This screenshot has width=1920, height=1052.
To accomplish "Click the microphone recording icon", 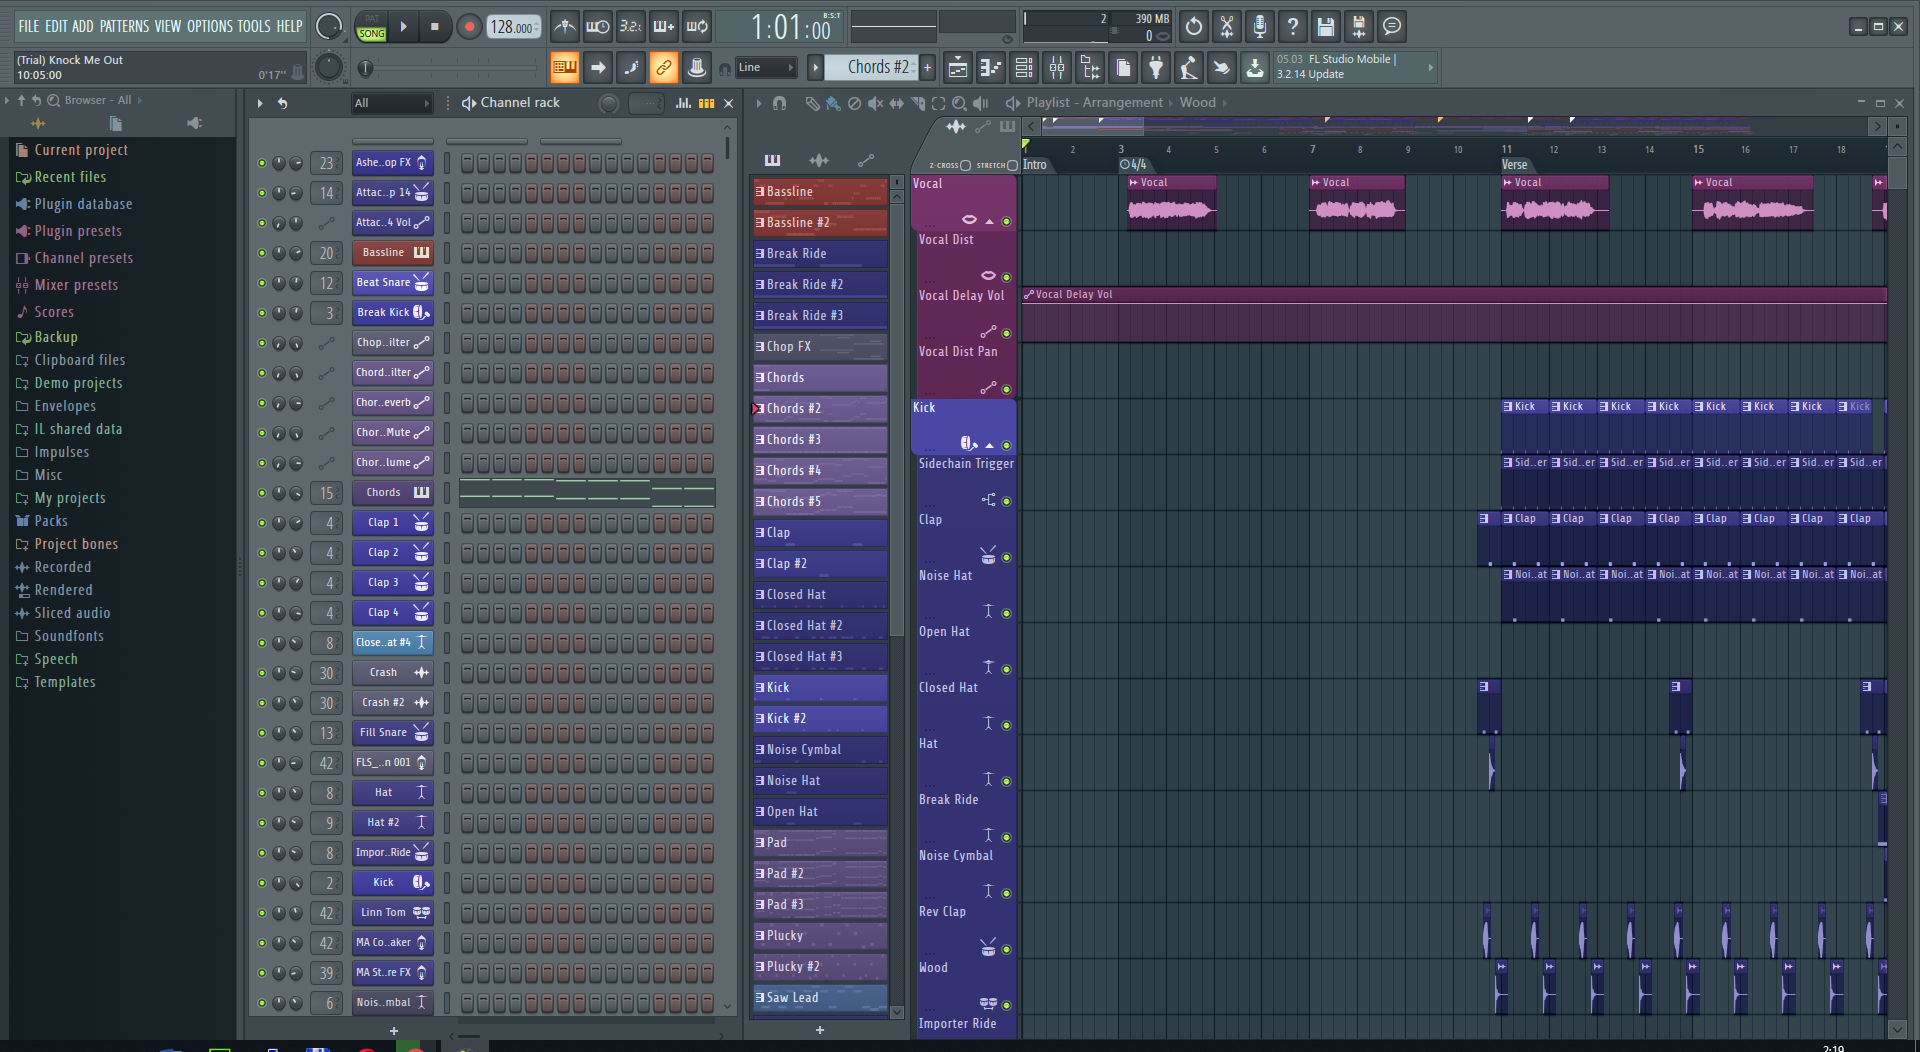I will [x=1259, y=27].
